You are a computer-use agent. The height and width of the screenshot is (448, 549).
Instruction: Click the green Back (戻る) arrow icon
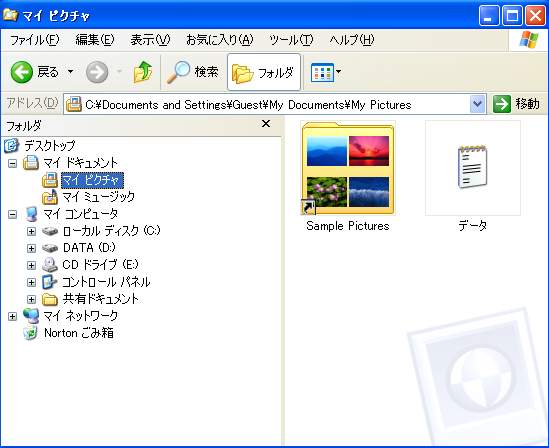click(22, 72)
